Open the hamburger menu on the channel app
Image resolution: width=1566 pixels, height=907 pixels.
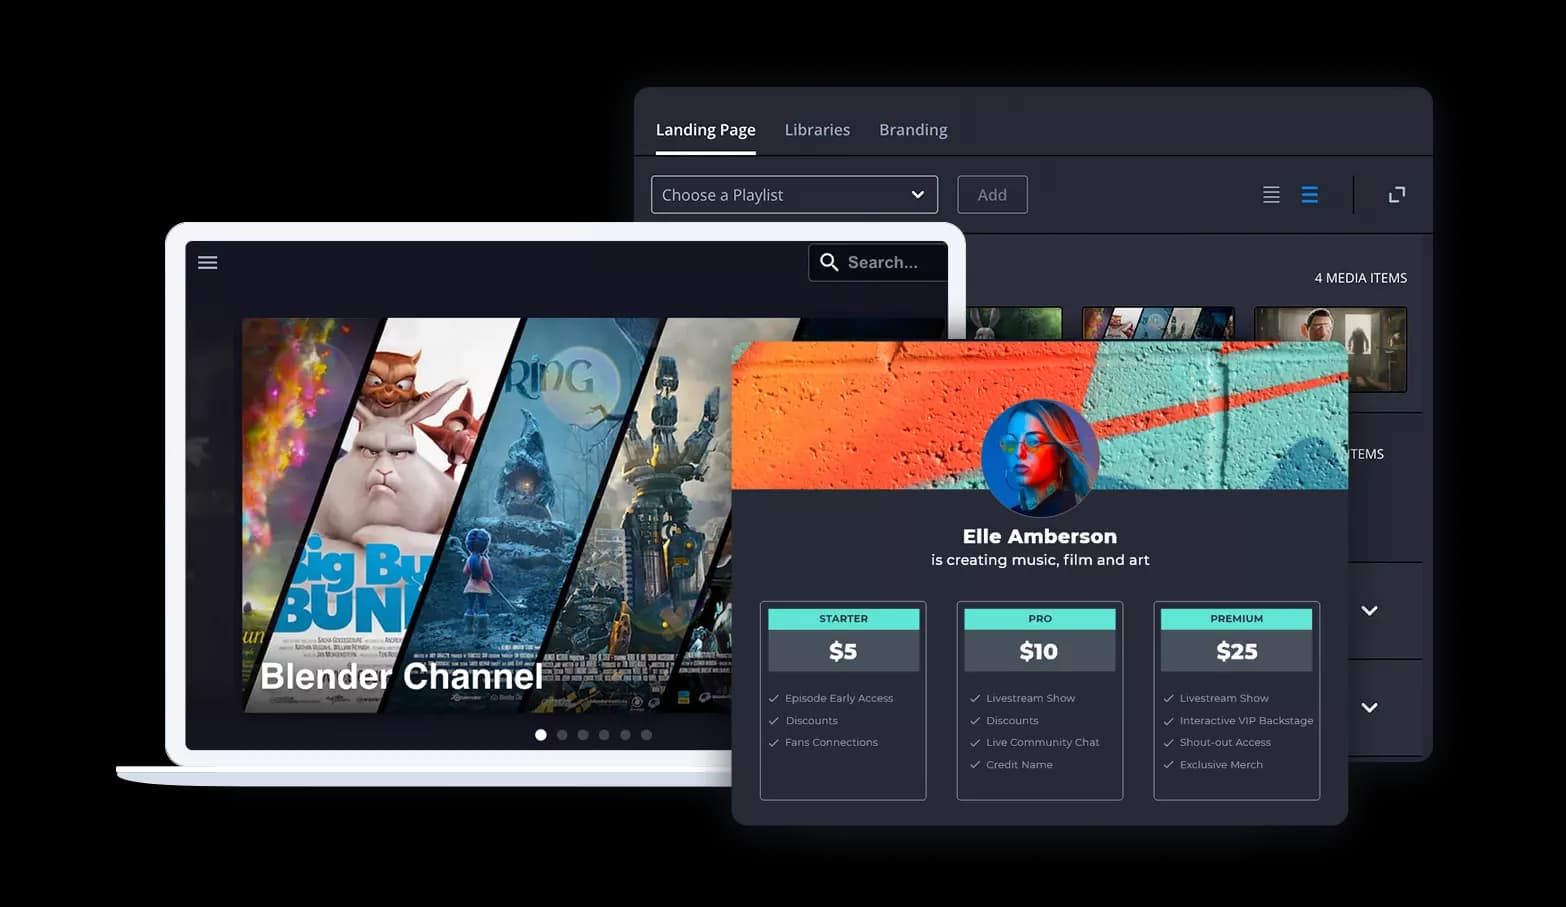click(207, 262)
